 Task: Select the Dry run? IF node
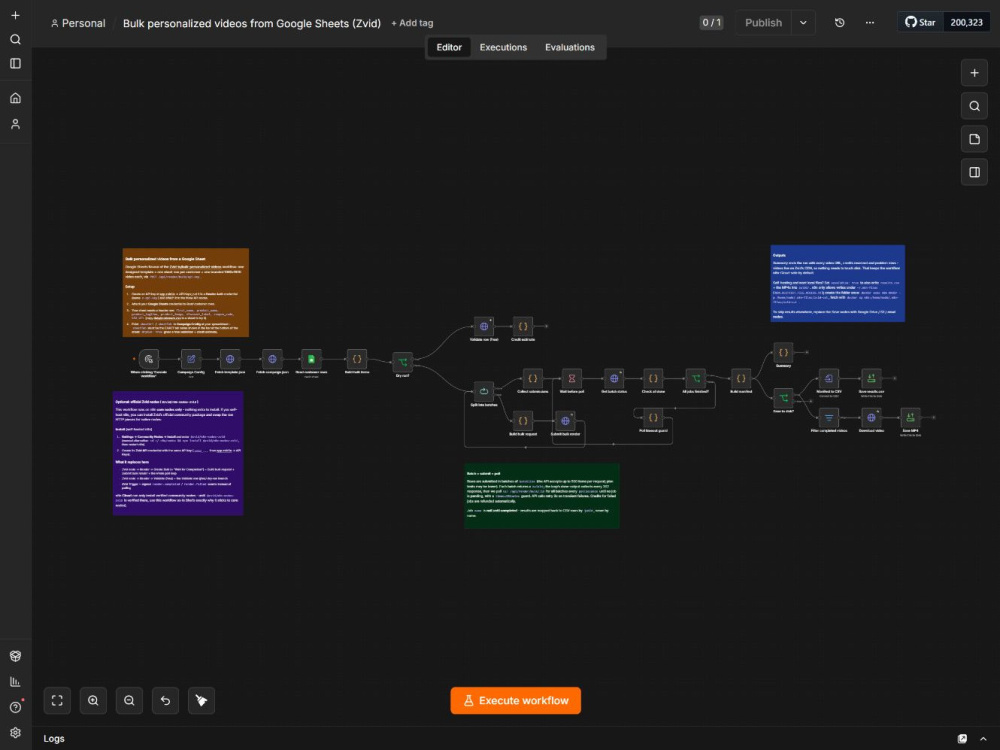pos(402,362)
